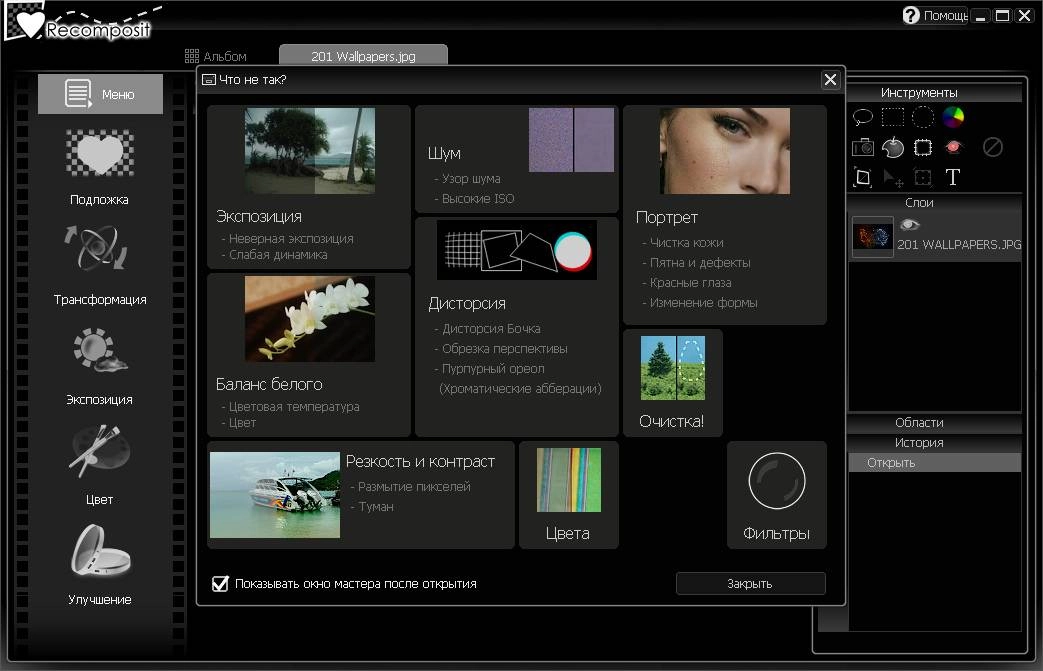
Task: Choose Пурпурный ореол option
Action: click(x=493, y=368)
